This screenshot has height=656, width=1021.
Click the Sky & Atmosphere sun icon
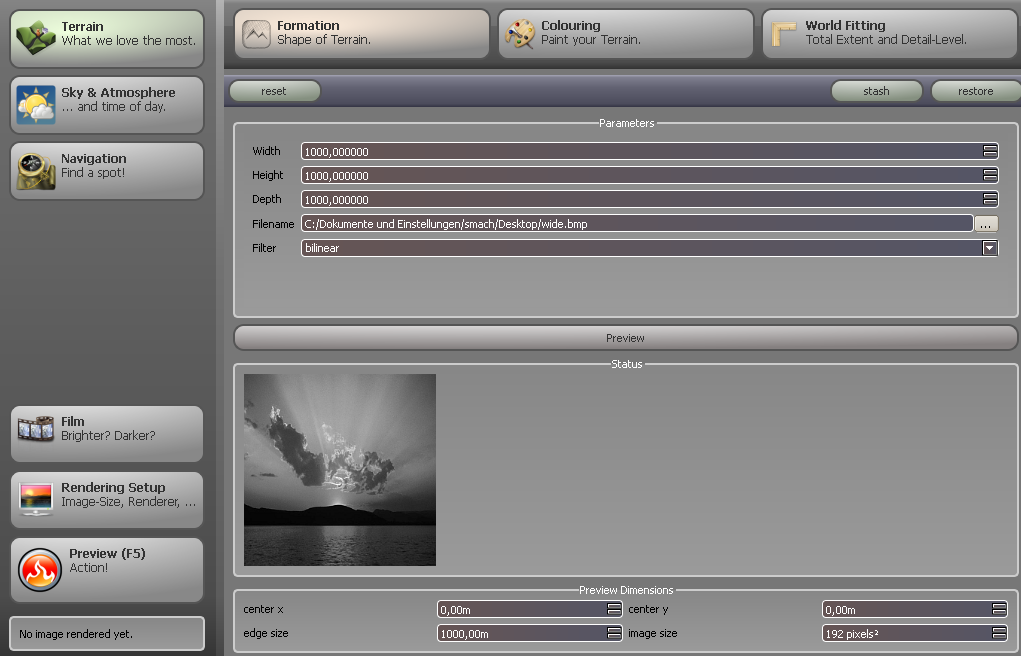tap(36, 104)
